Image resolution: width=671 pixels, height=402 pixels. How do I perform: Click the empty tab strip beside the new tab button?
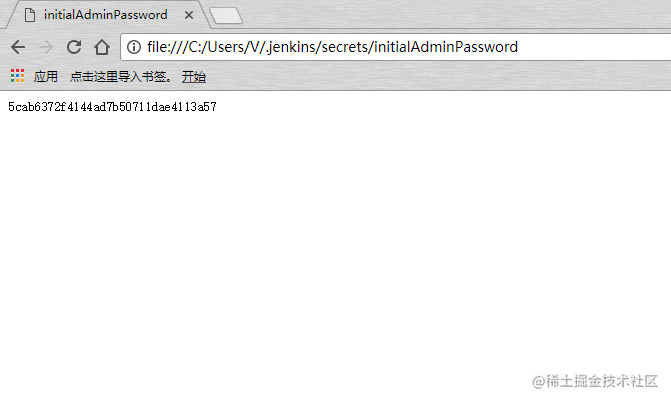(x=456, y=14)
